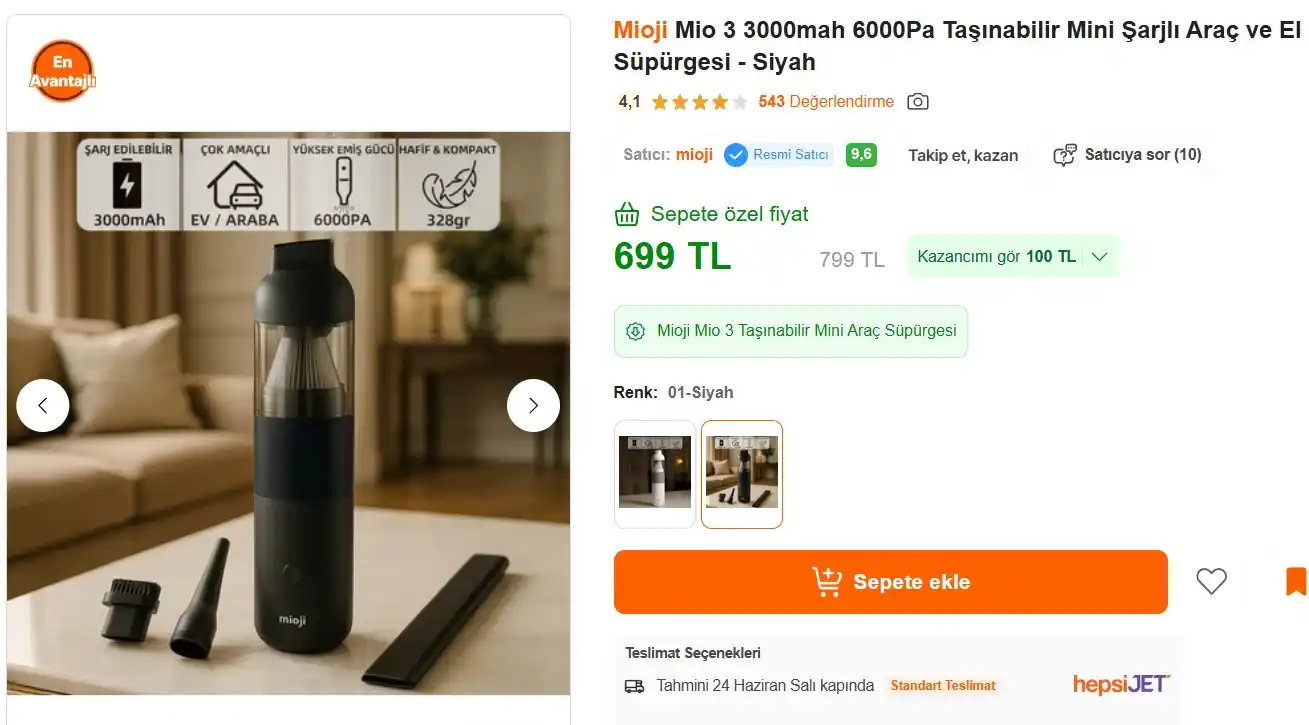
Task: Open customer photos via the camera icon
Action: [x=917, y=101]
